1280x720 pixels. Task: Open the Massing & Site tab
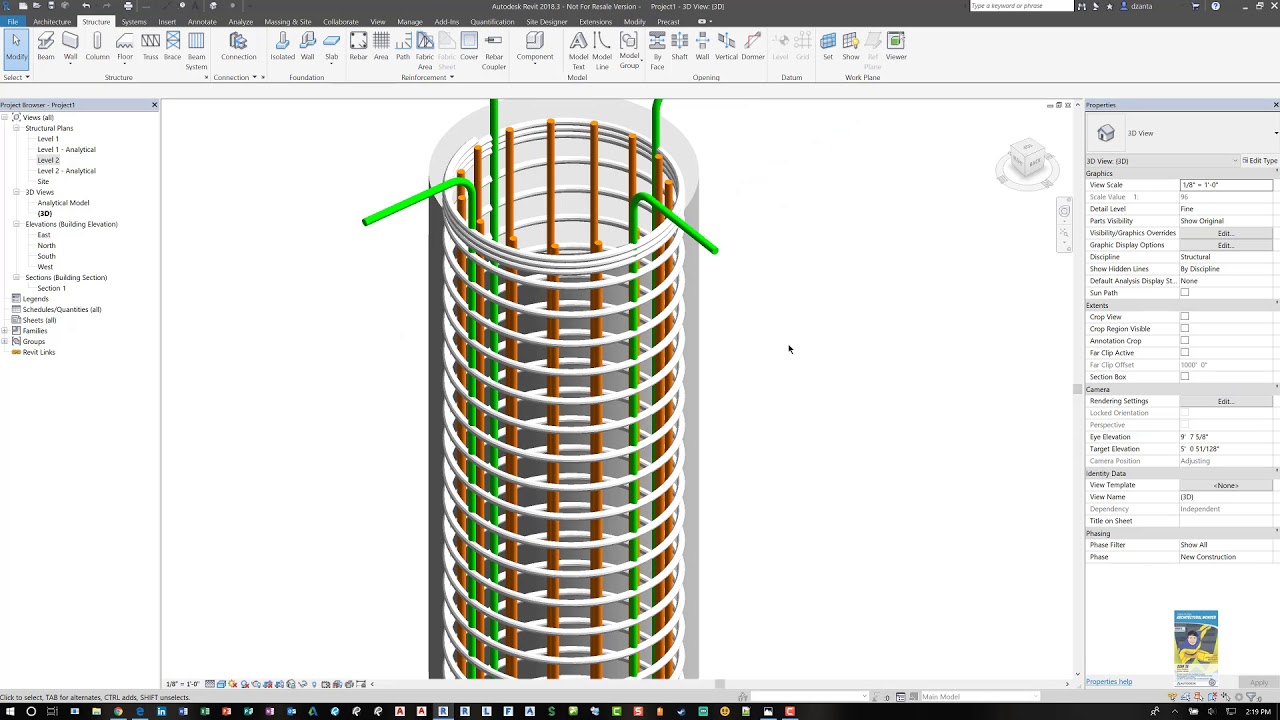tap(288, 21)
